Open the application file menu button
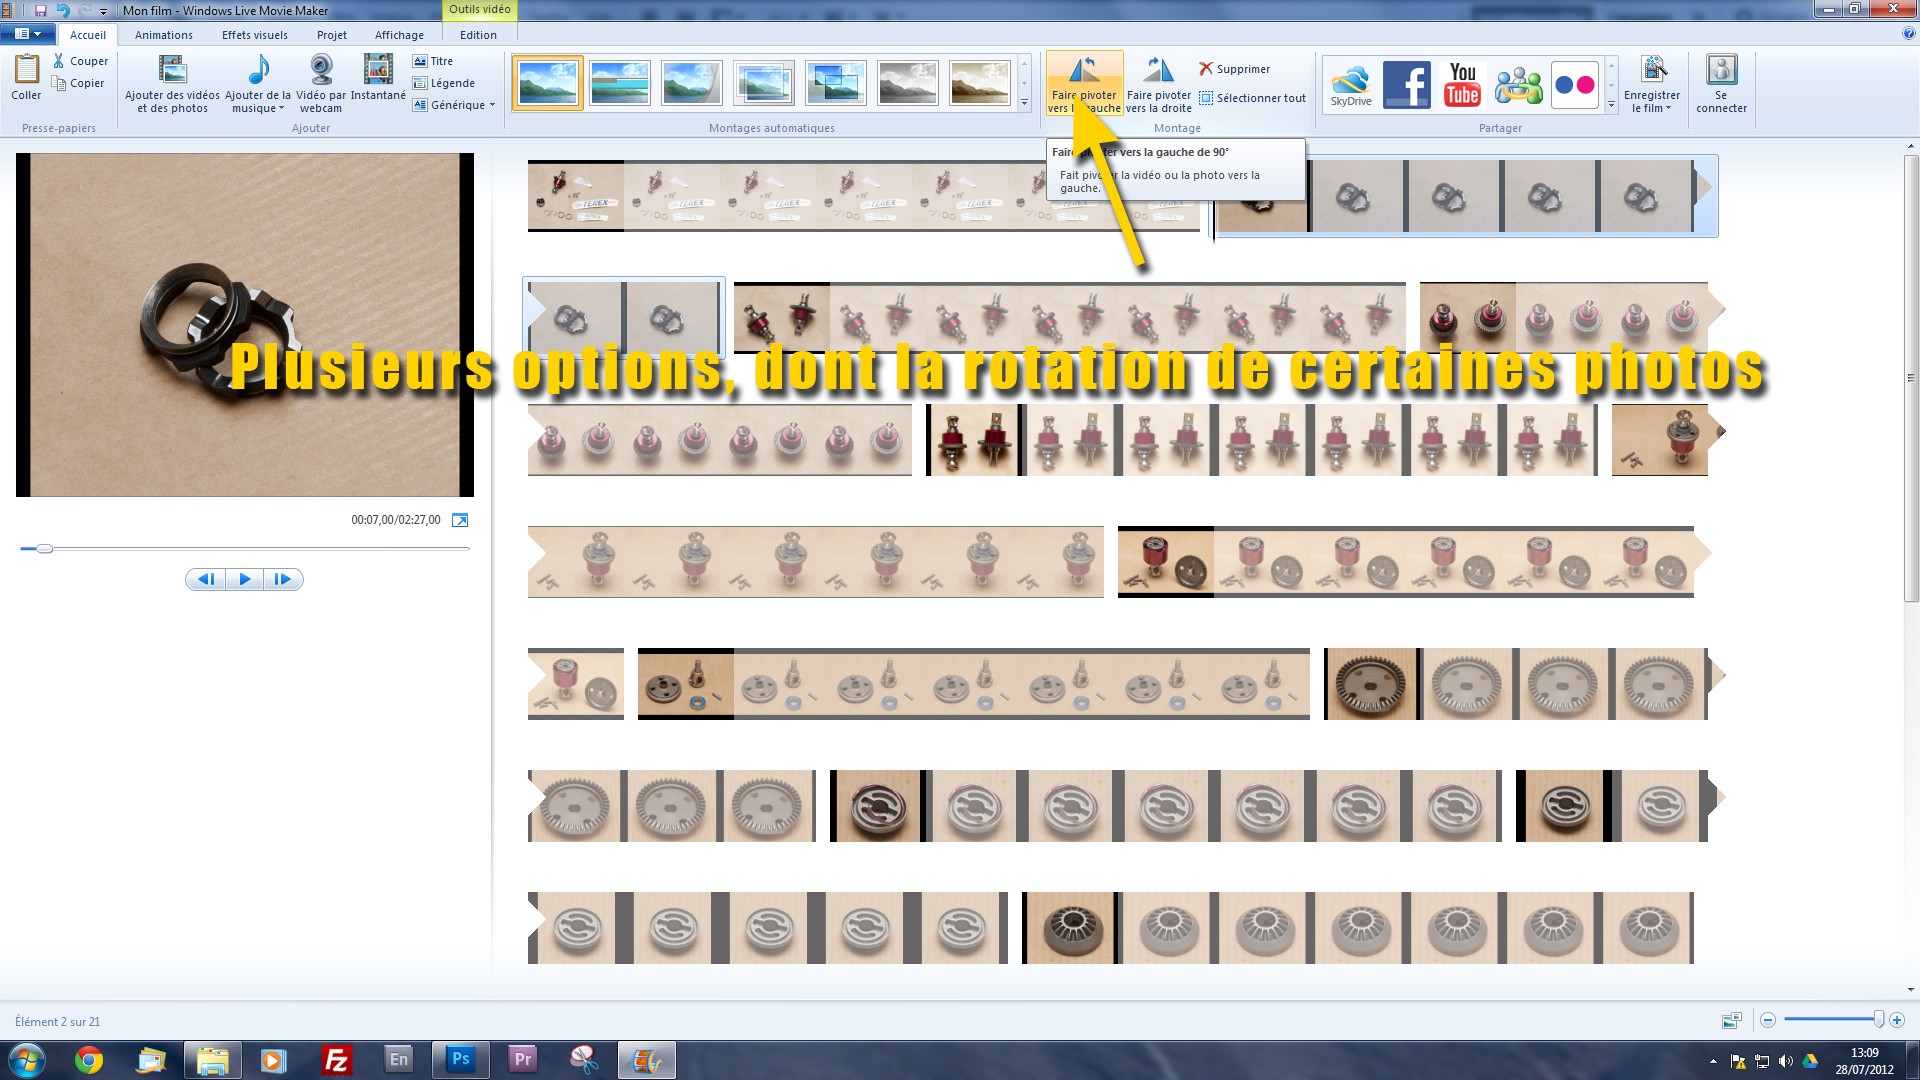The image size is (1920, 1080). pyautogui.click(x=28, y=34)
